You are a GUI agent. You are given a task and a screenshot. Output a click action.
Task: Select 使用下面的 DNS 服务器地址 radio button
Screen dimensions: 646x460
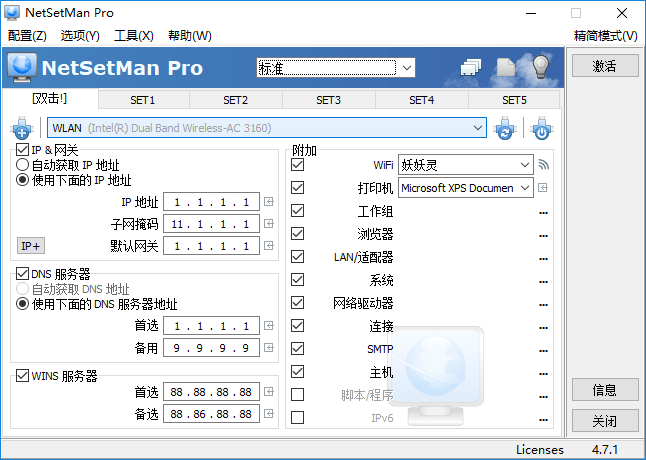click(22, 304)
